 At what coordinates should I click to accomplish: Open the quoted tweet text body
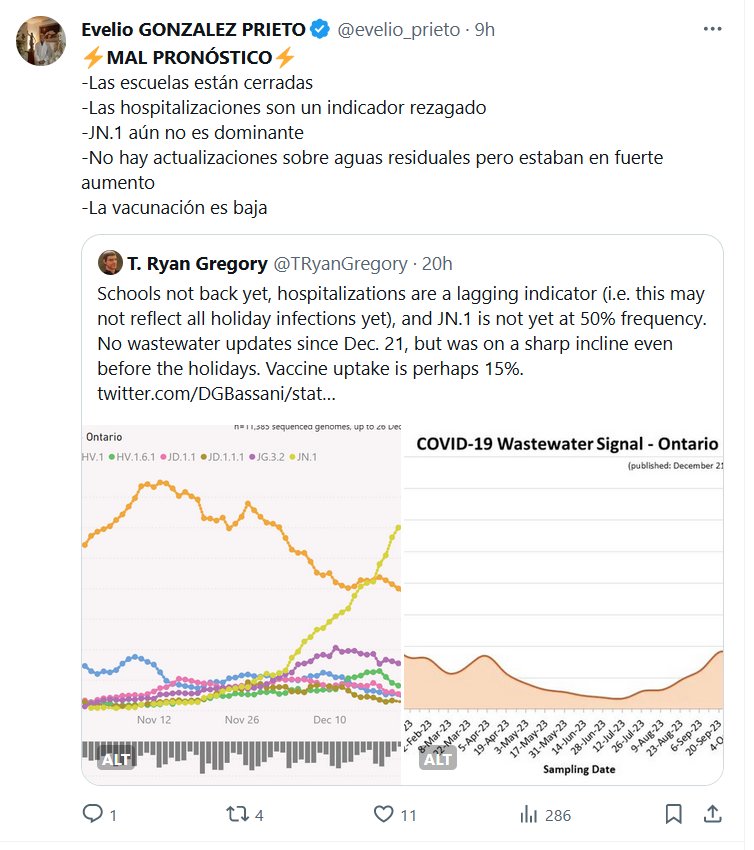(x=400, y=330)
